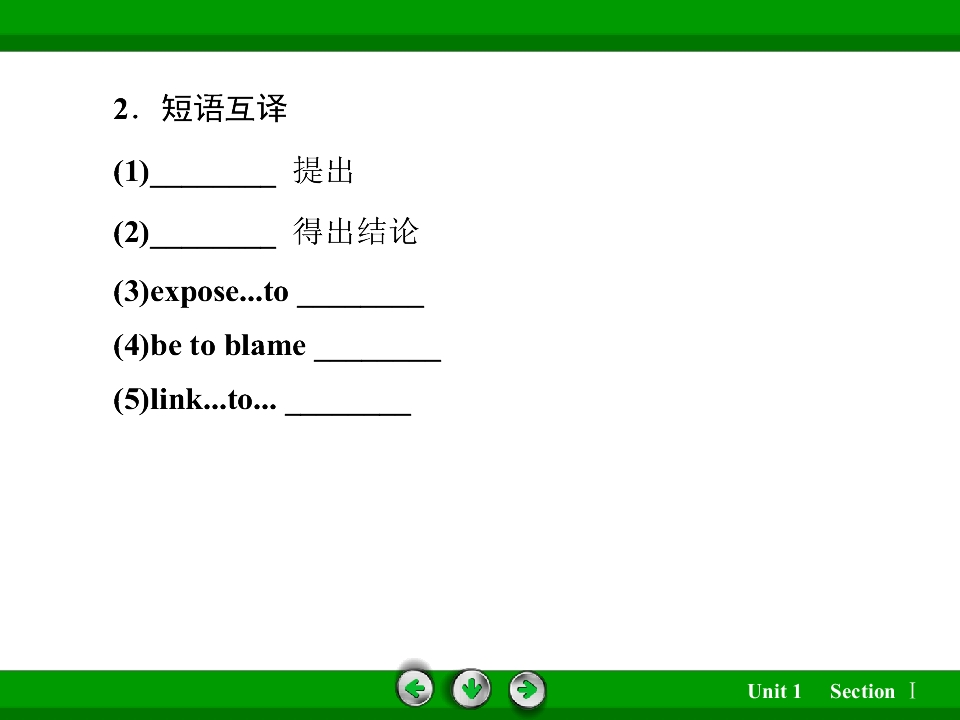The width and height of the screenshot is (960, 720).
Task: Advance with the right arrow button
Action: point(527,689)
